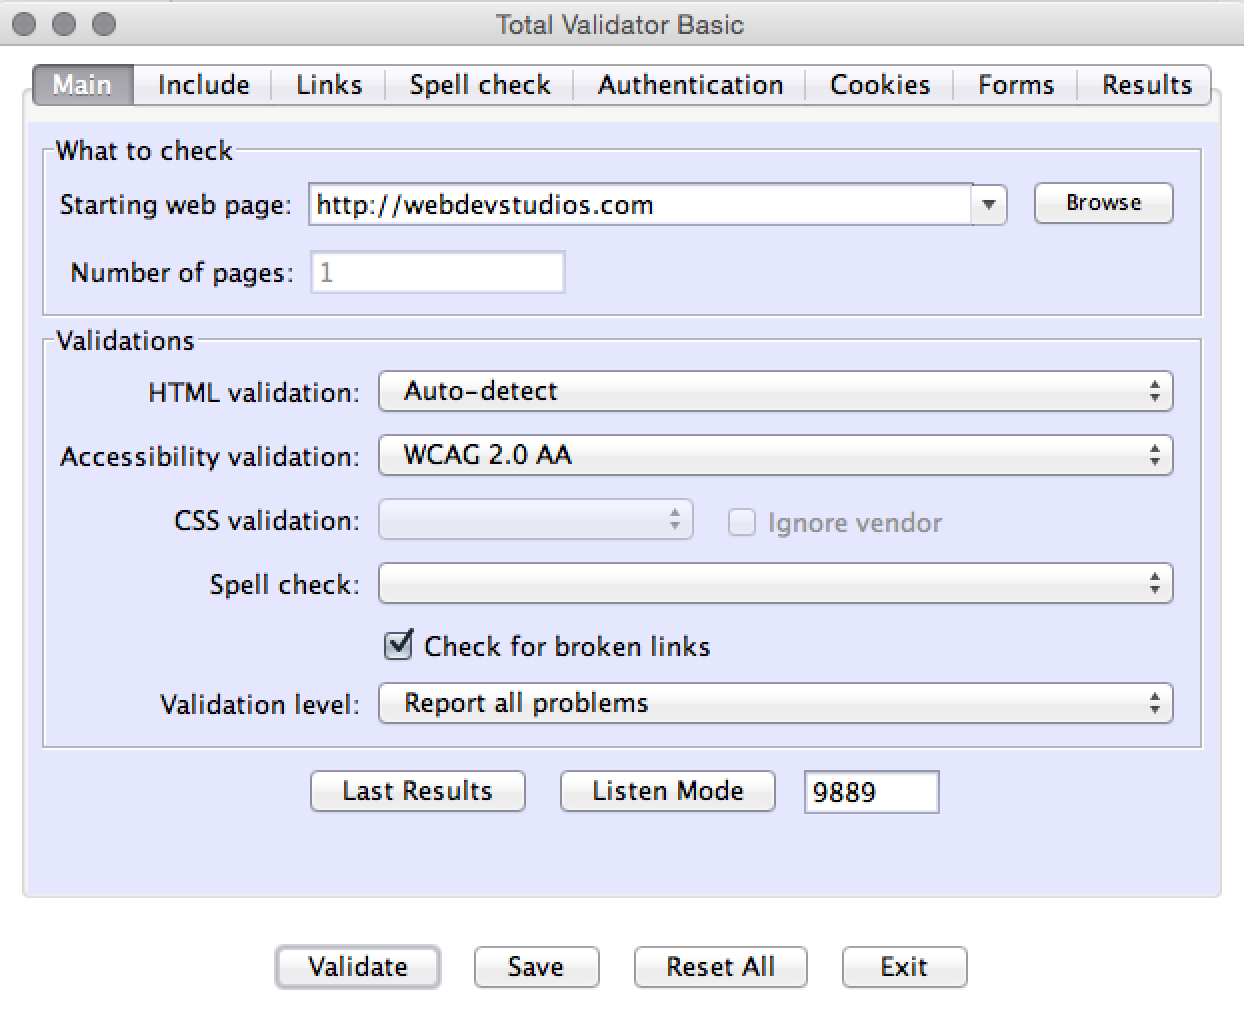Click the listen port field showing 9889
Screen dimensions: 1244x1016
click(x=871, y=792)
